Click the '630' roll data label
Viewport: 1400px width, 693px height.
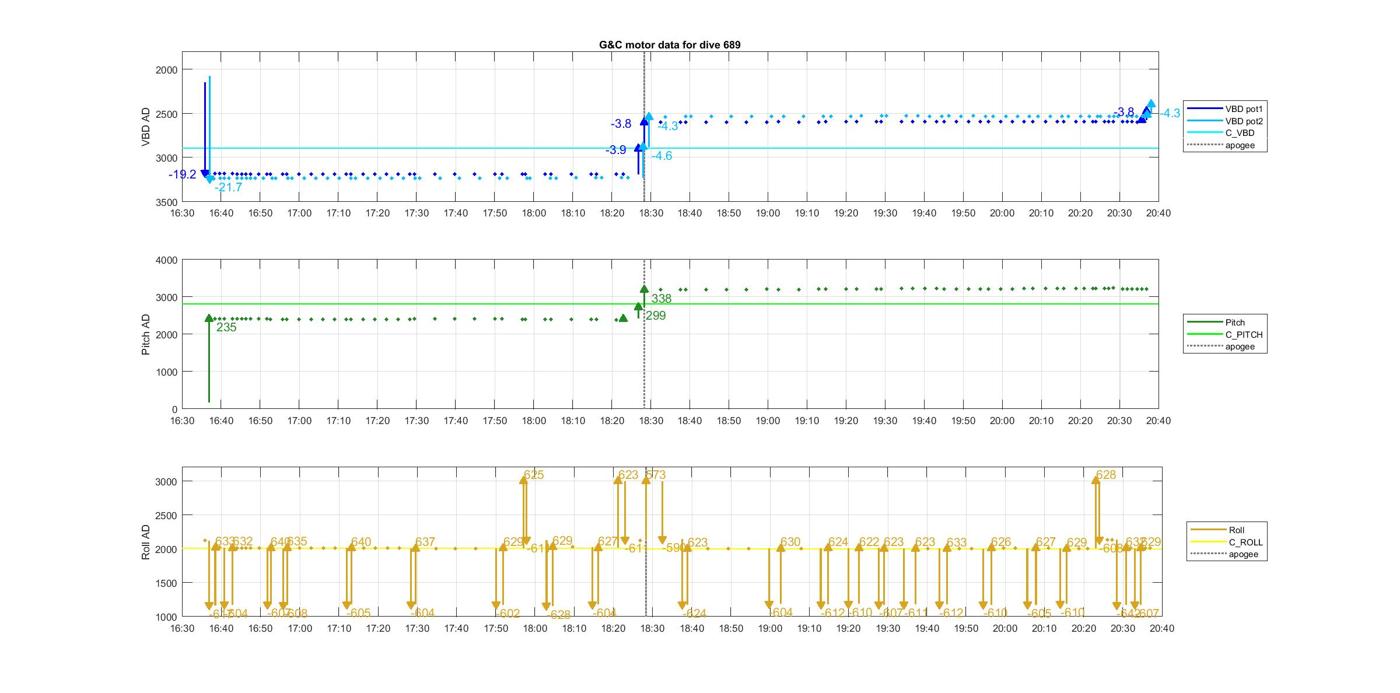pos(790,543)
